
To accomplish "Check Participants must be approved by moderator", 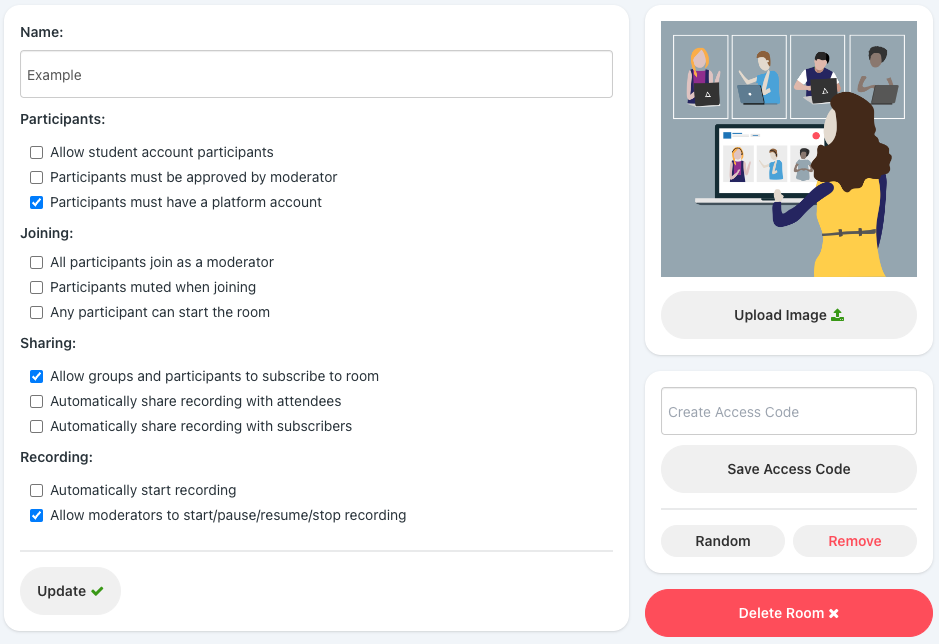I will pos(37,177).
